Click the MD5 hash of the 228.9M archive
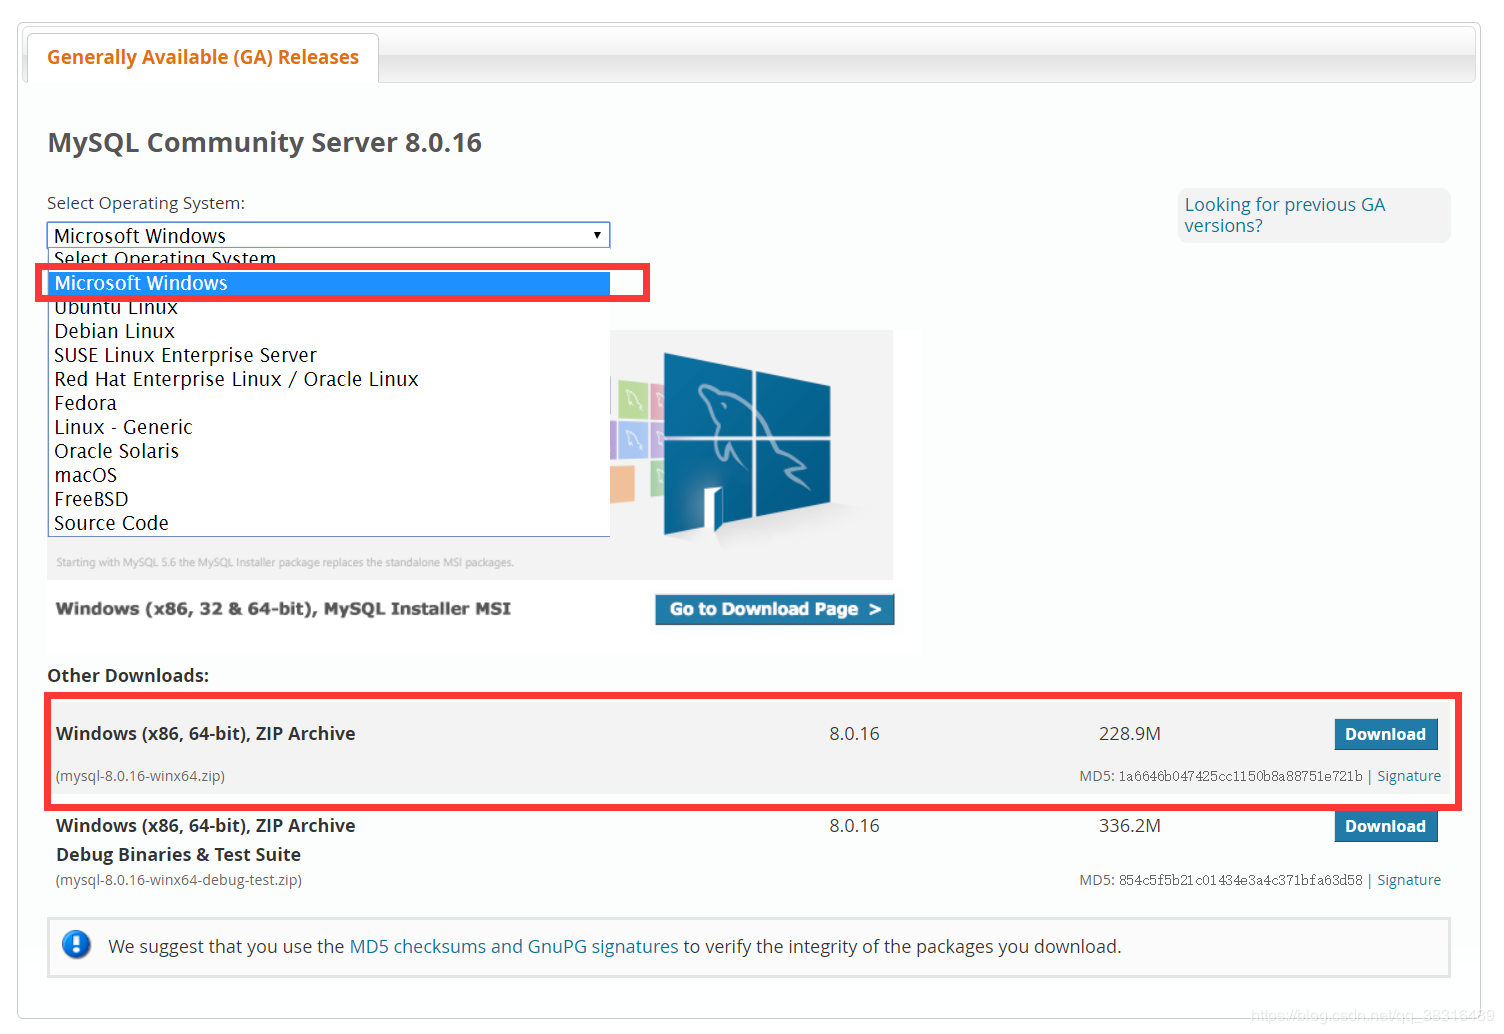Screen dimensions: 1504x1034 (1240, 776)
